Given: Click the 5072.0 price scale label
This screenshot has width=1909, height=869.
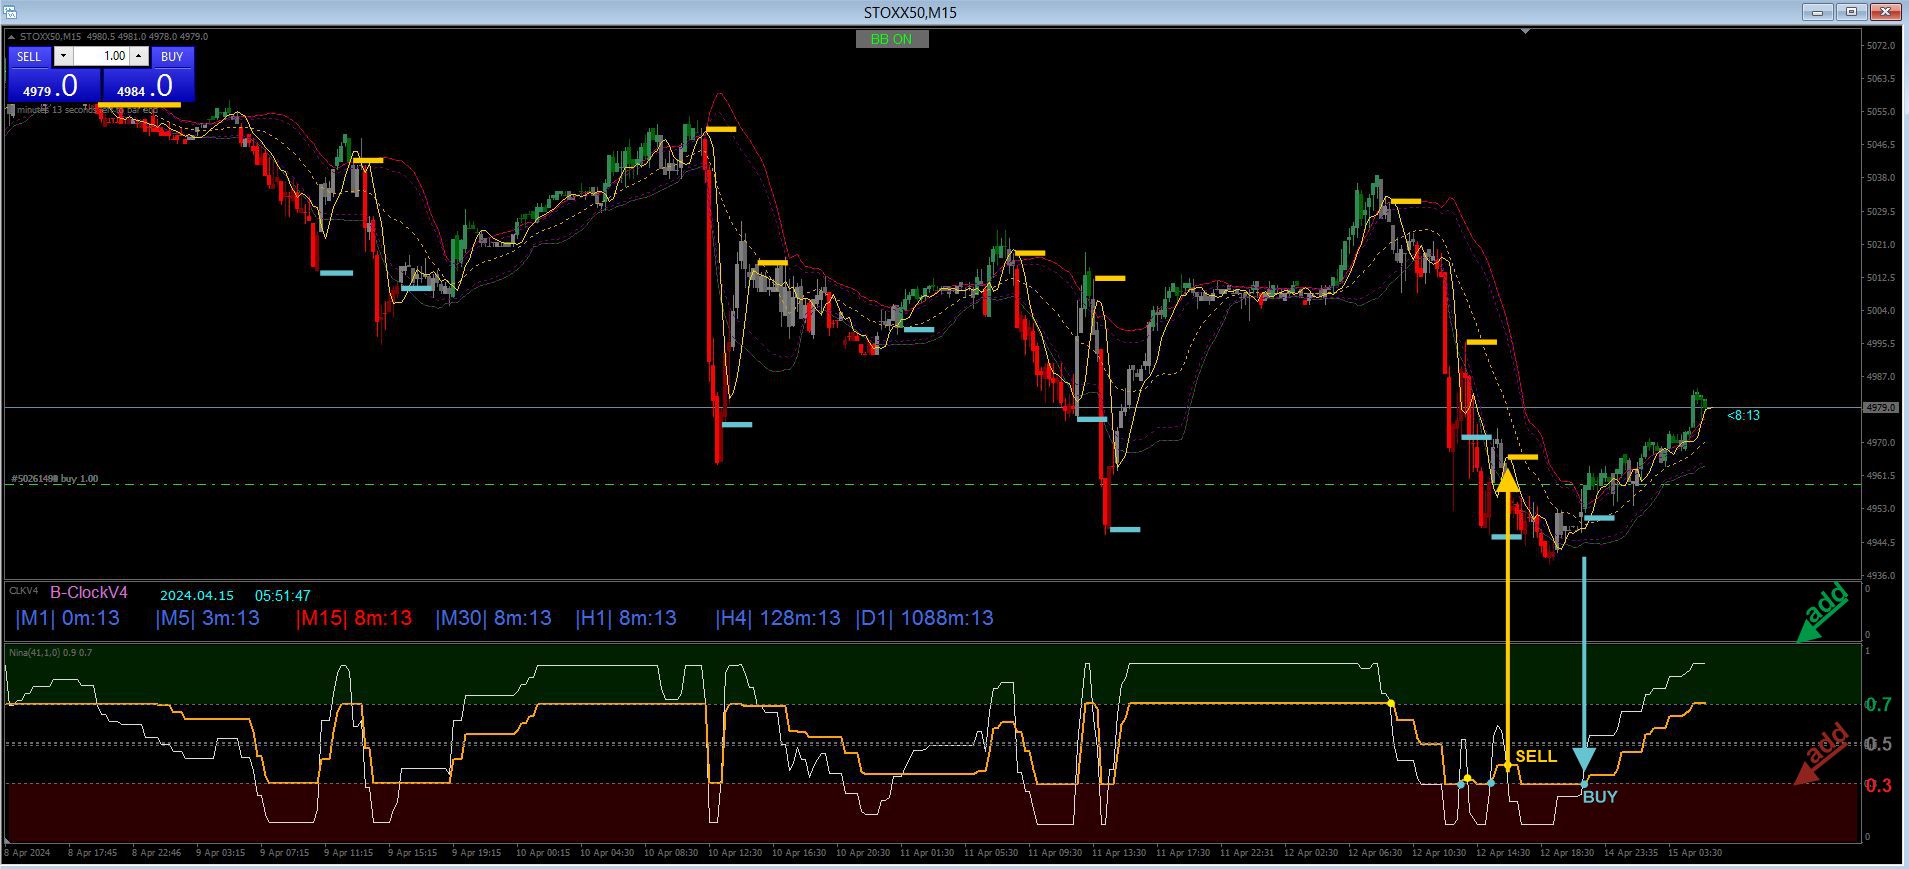Looking at the screenshot, I should point(1881,46).
